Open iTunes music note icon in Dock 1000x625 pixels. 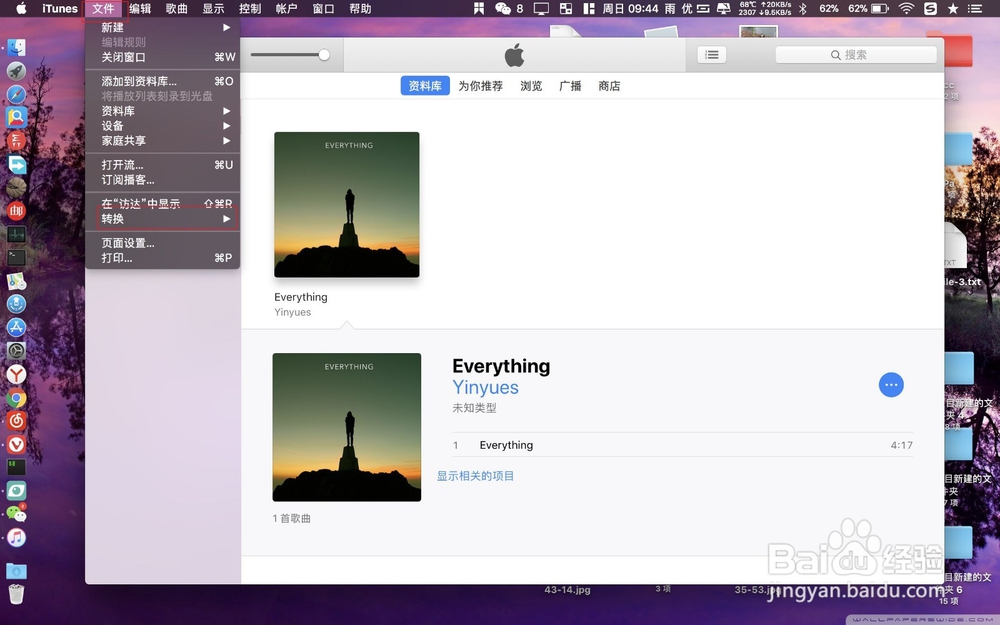click(17, 538)
